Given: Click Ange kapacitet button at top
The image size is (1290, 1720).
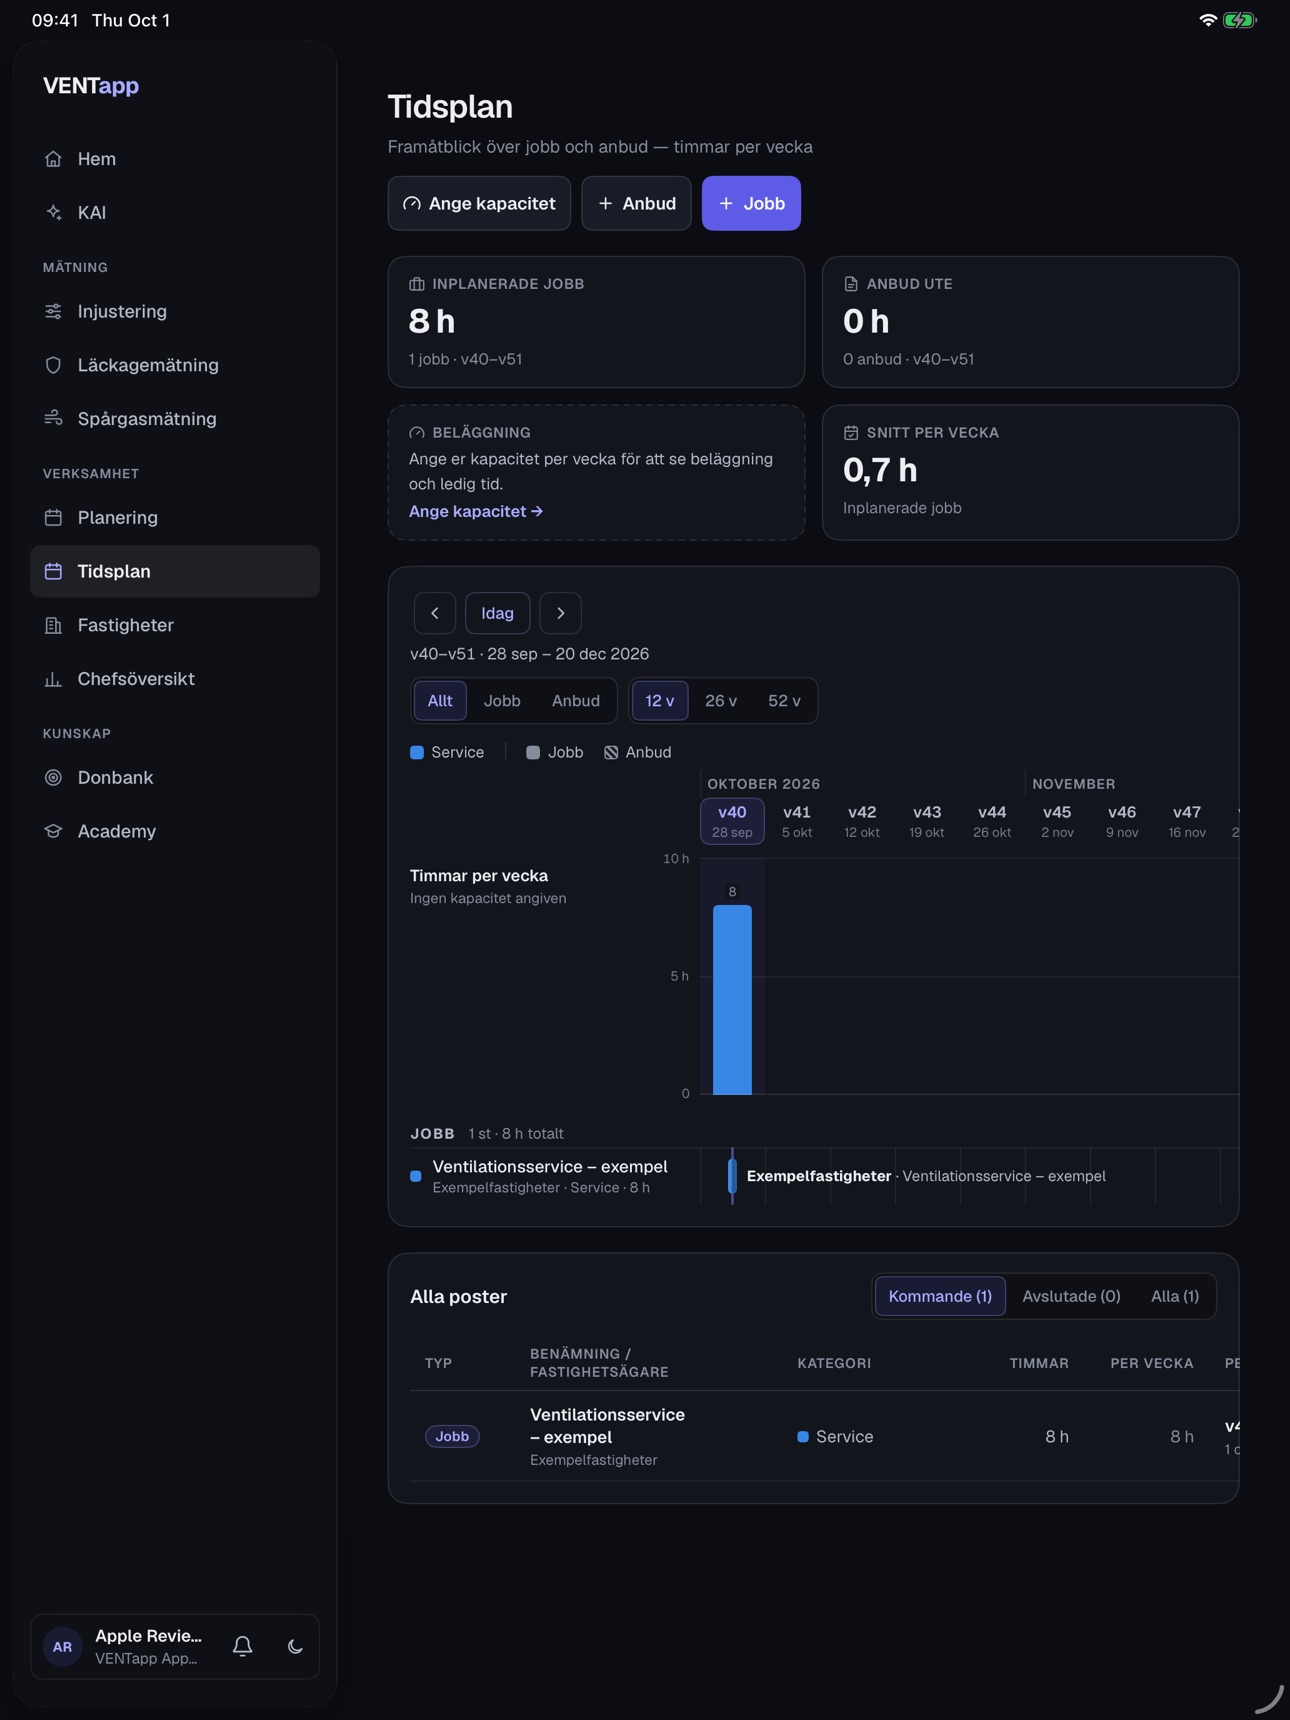Looking at the screenshot, I should coord(480,203).
